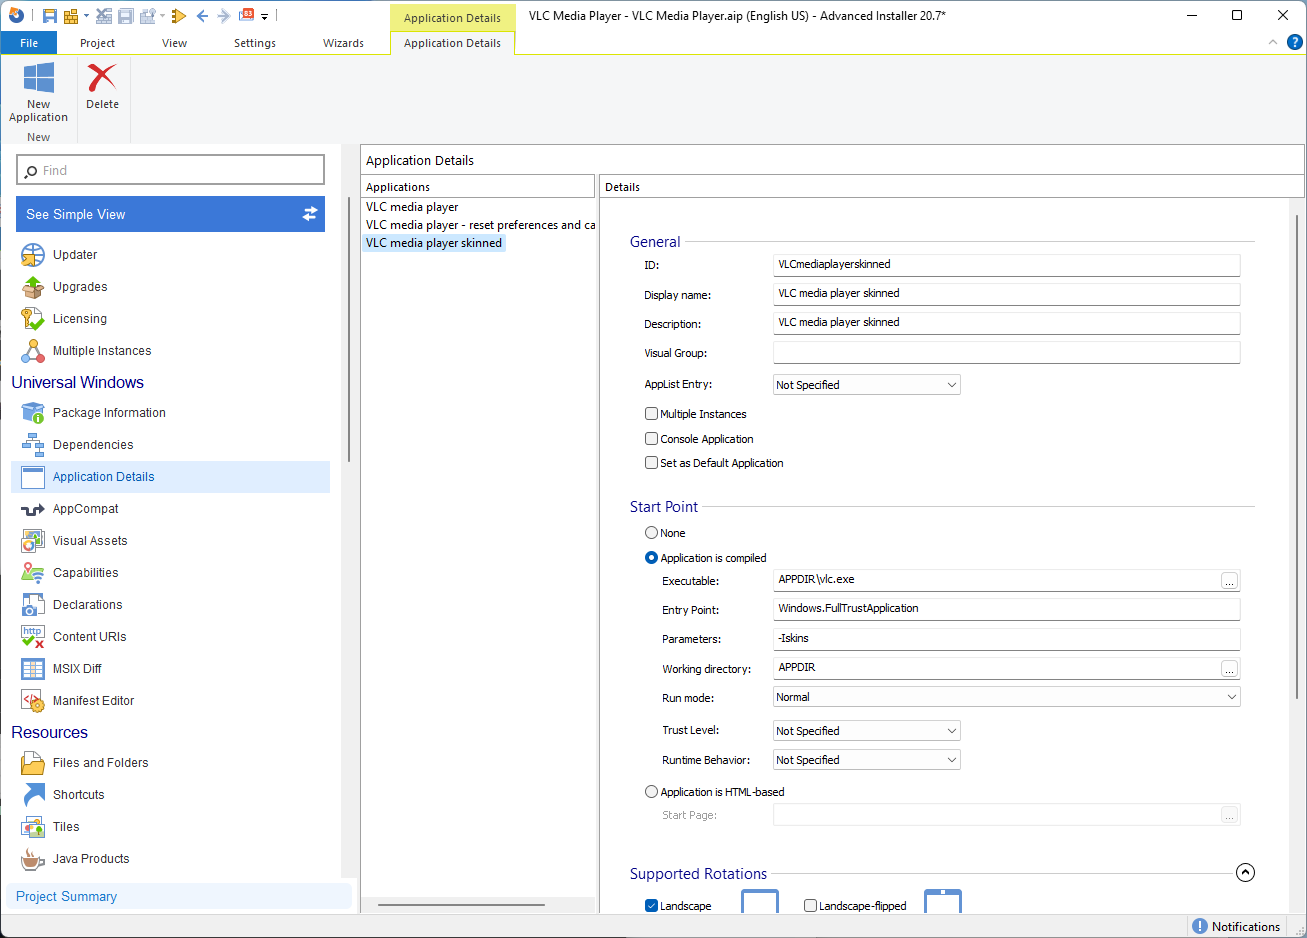Screen dimensions: 1307x938
Task: Click the Applications list horizontal scrollbar
Action: (461, 905)
